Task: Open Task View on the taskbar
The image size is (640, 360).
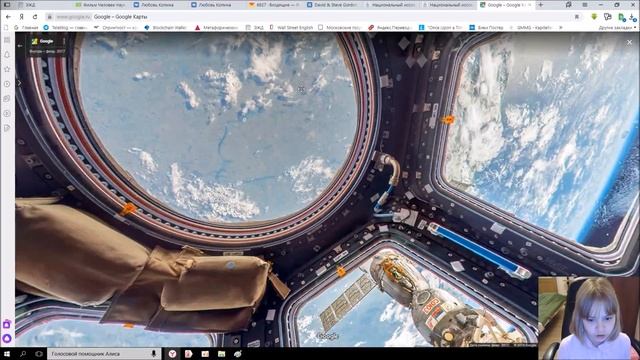Action: [x=39, y=354]
